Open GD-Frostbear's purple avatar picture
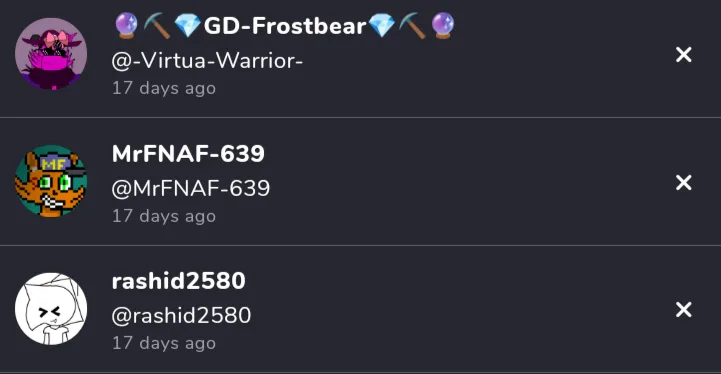 51,54
